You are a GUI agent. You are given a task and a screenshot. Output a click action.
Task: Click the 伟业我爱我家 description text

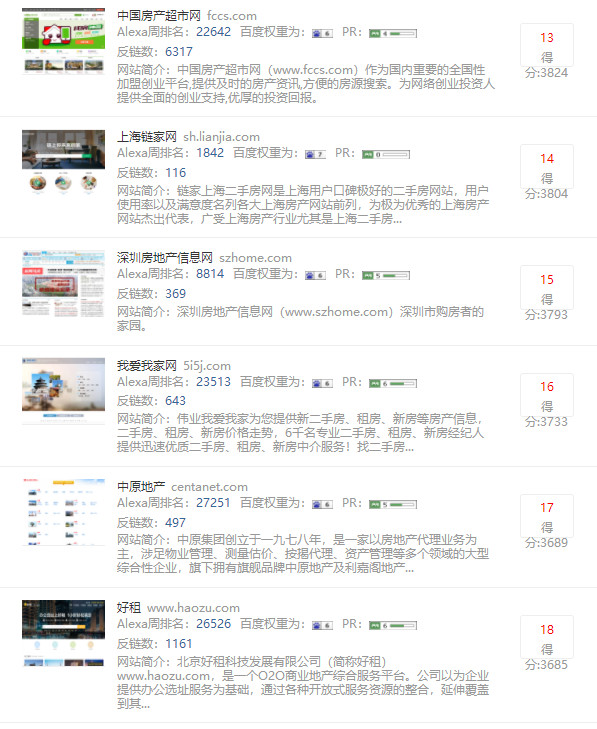tap(300, 432)
